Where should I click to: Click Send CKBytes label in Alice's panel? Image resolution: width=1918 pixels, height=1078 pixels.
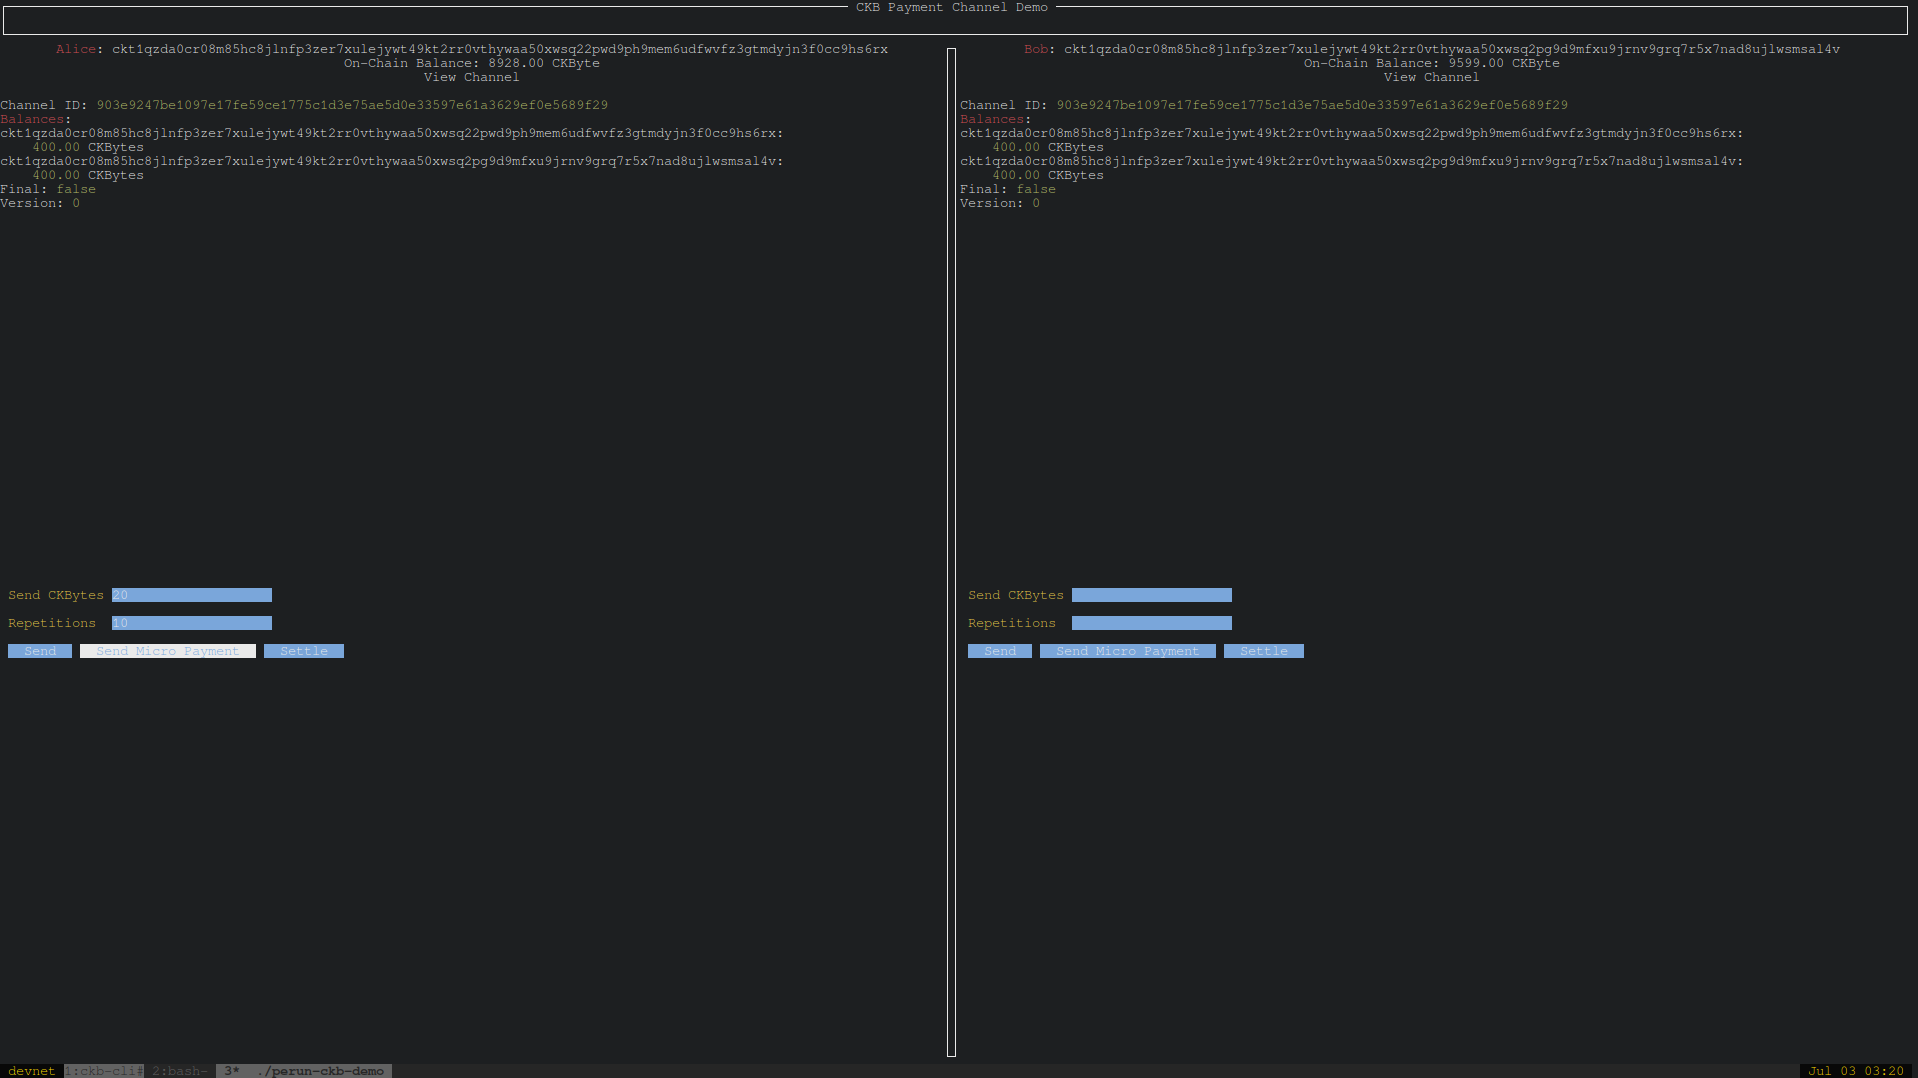coord(56,595)
